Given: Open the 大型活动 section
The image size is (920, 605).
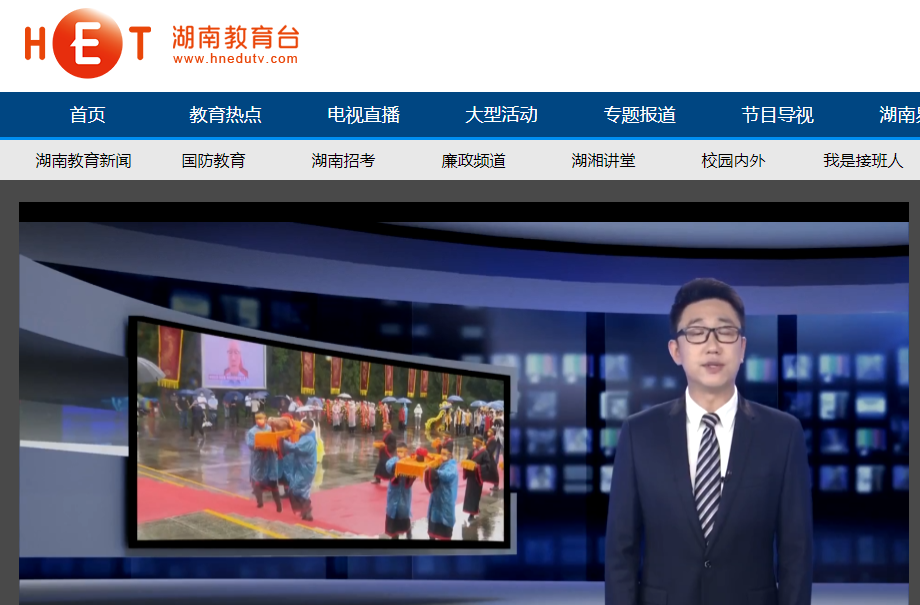Looking at the screenshot, I should [501, 115].
